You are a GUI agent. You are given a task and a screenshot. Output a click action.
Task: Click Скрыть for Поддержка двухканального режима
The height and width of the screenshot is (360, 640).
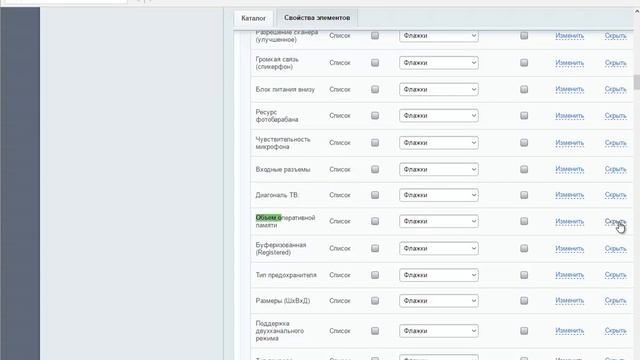616,331
